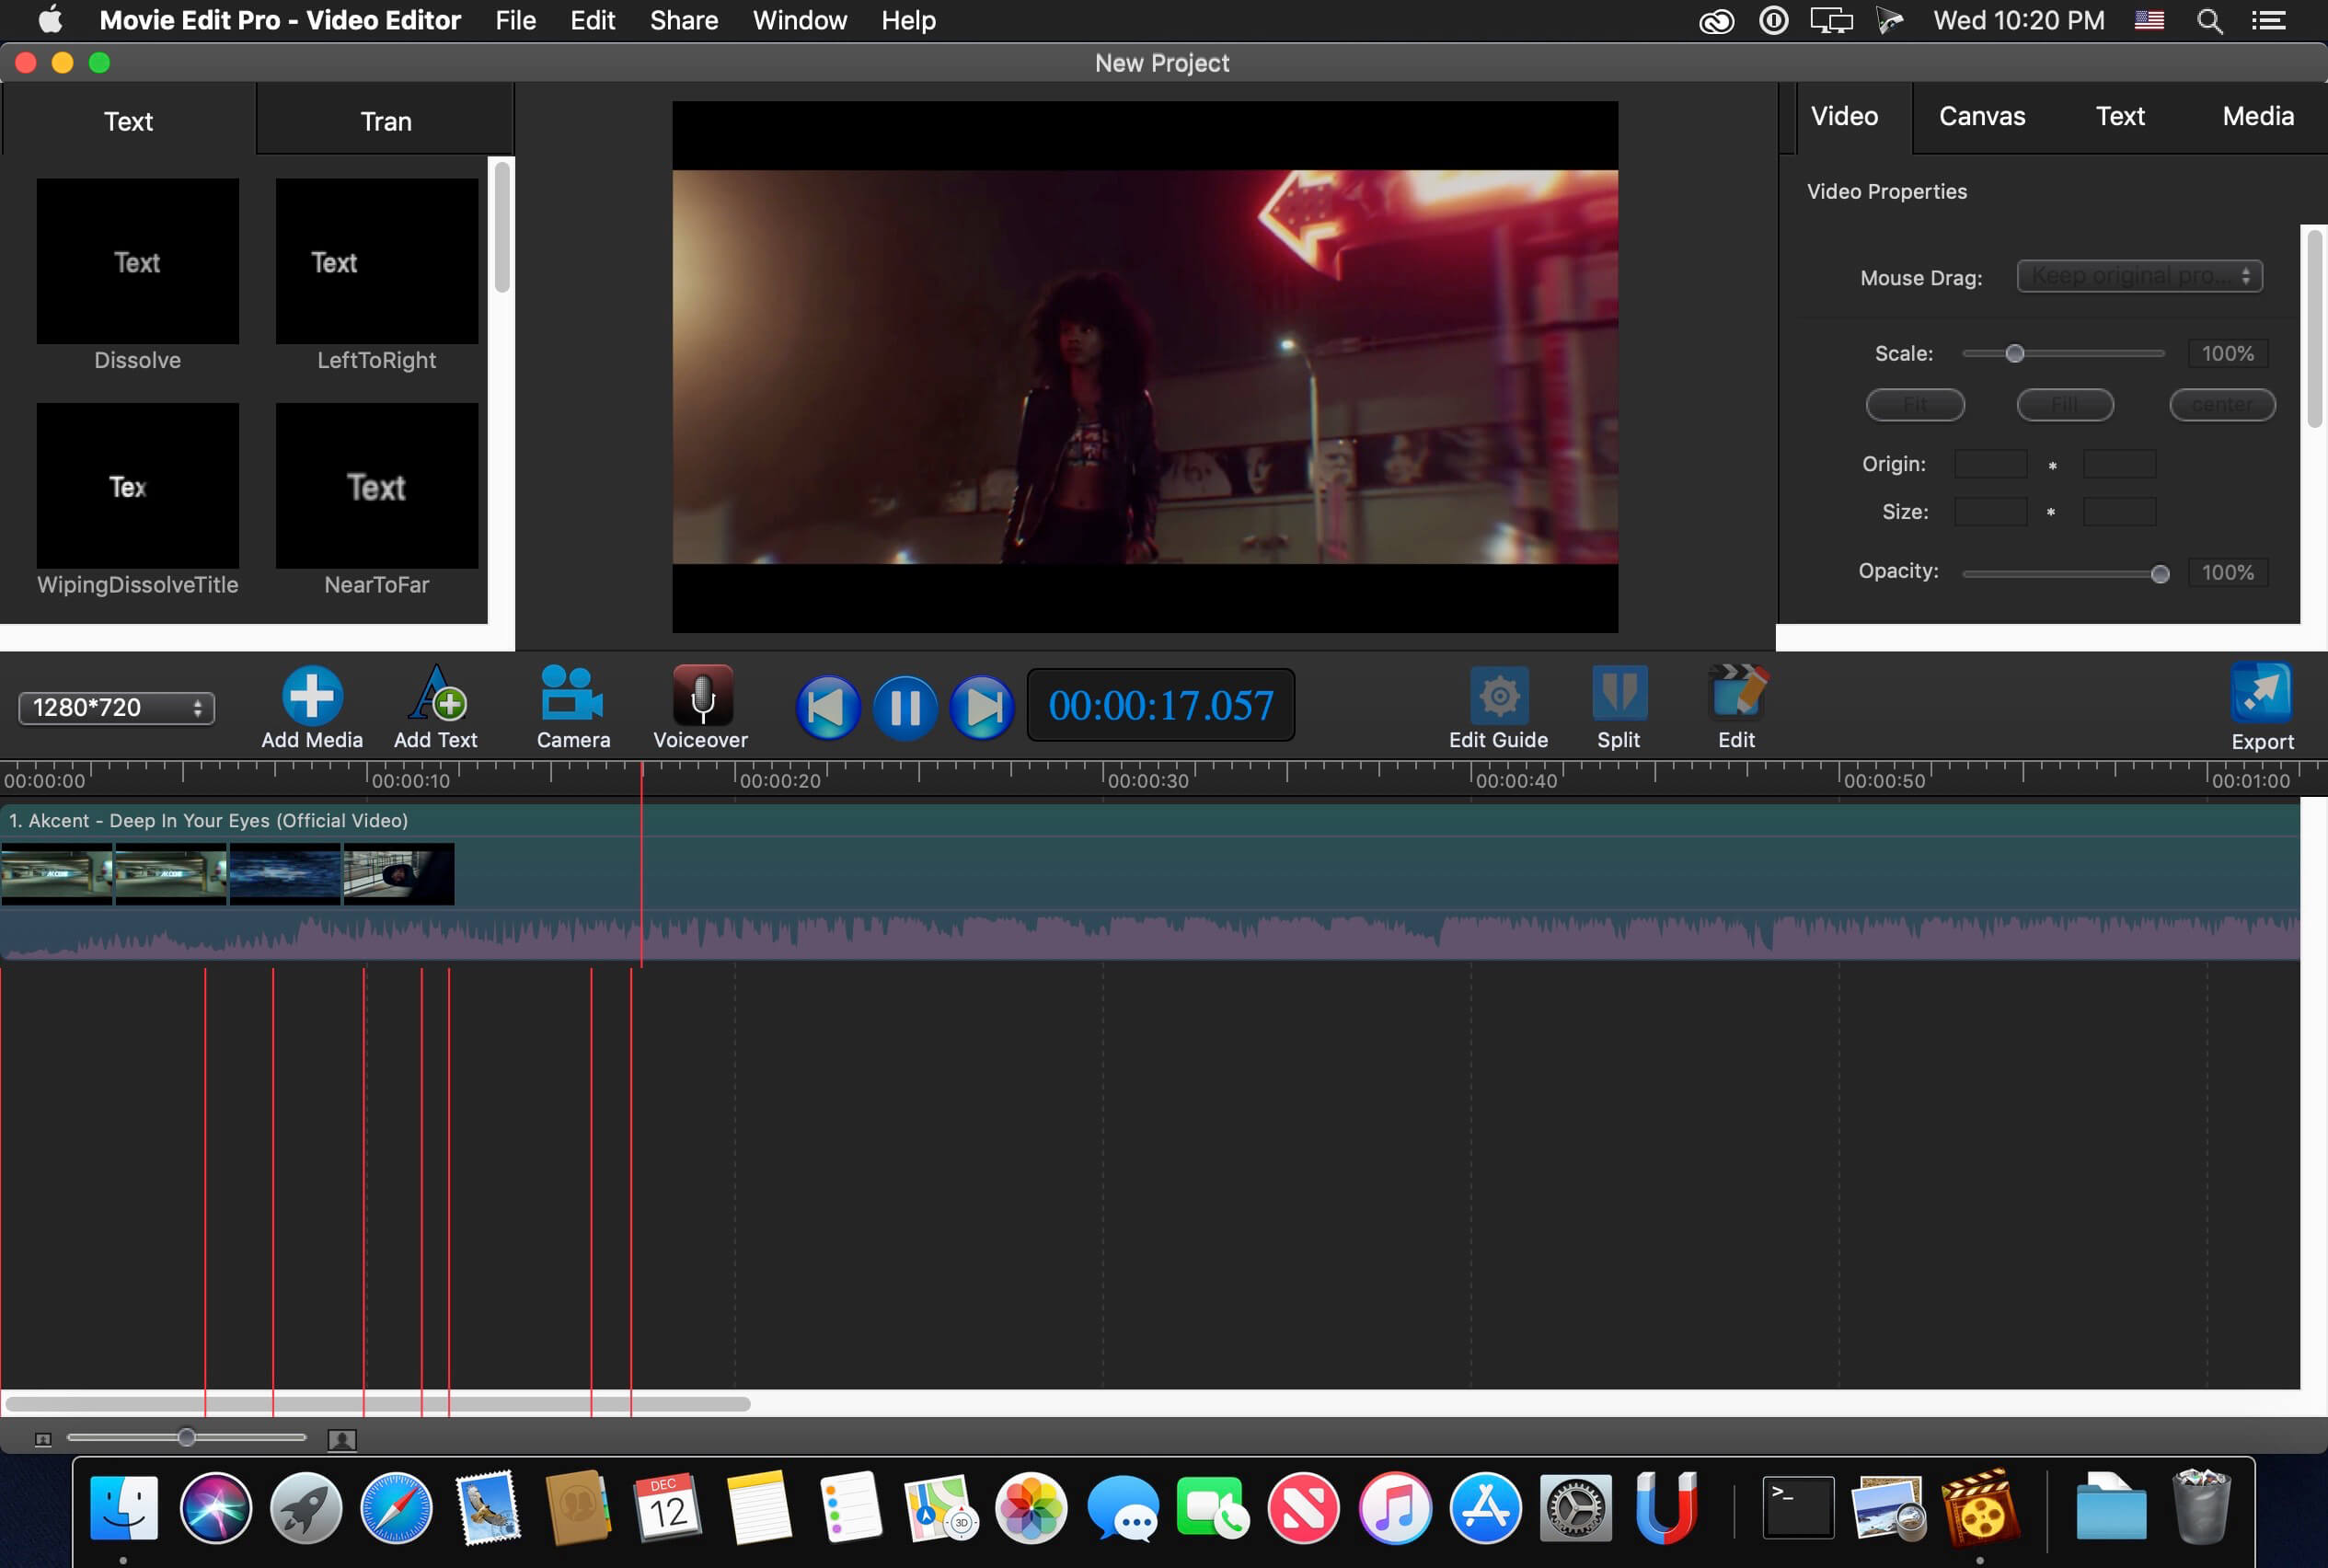This screenshot has width=2328, height=1568.
Task: Click the center alignment button
Action: (x=2221, y=404)
